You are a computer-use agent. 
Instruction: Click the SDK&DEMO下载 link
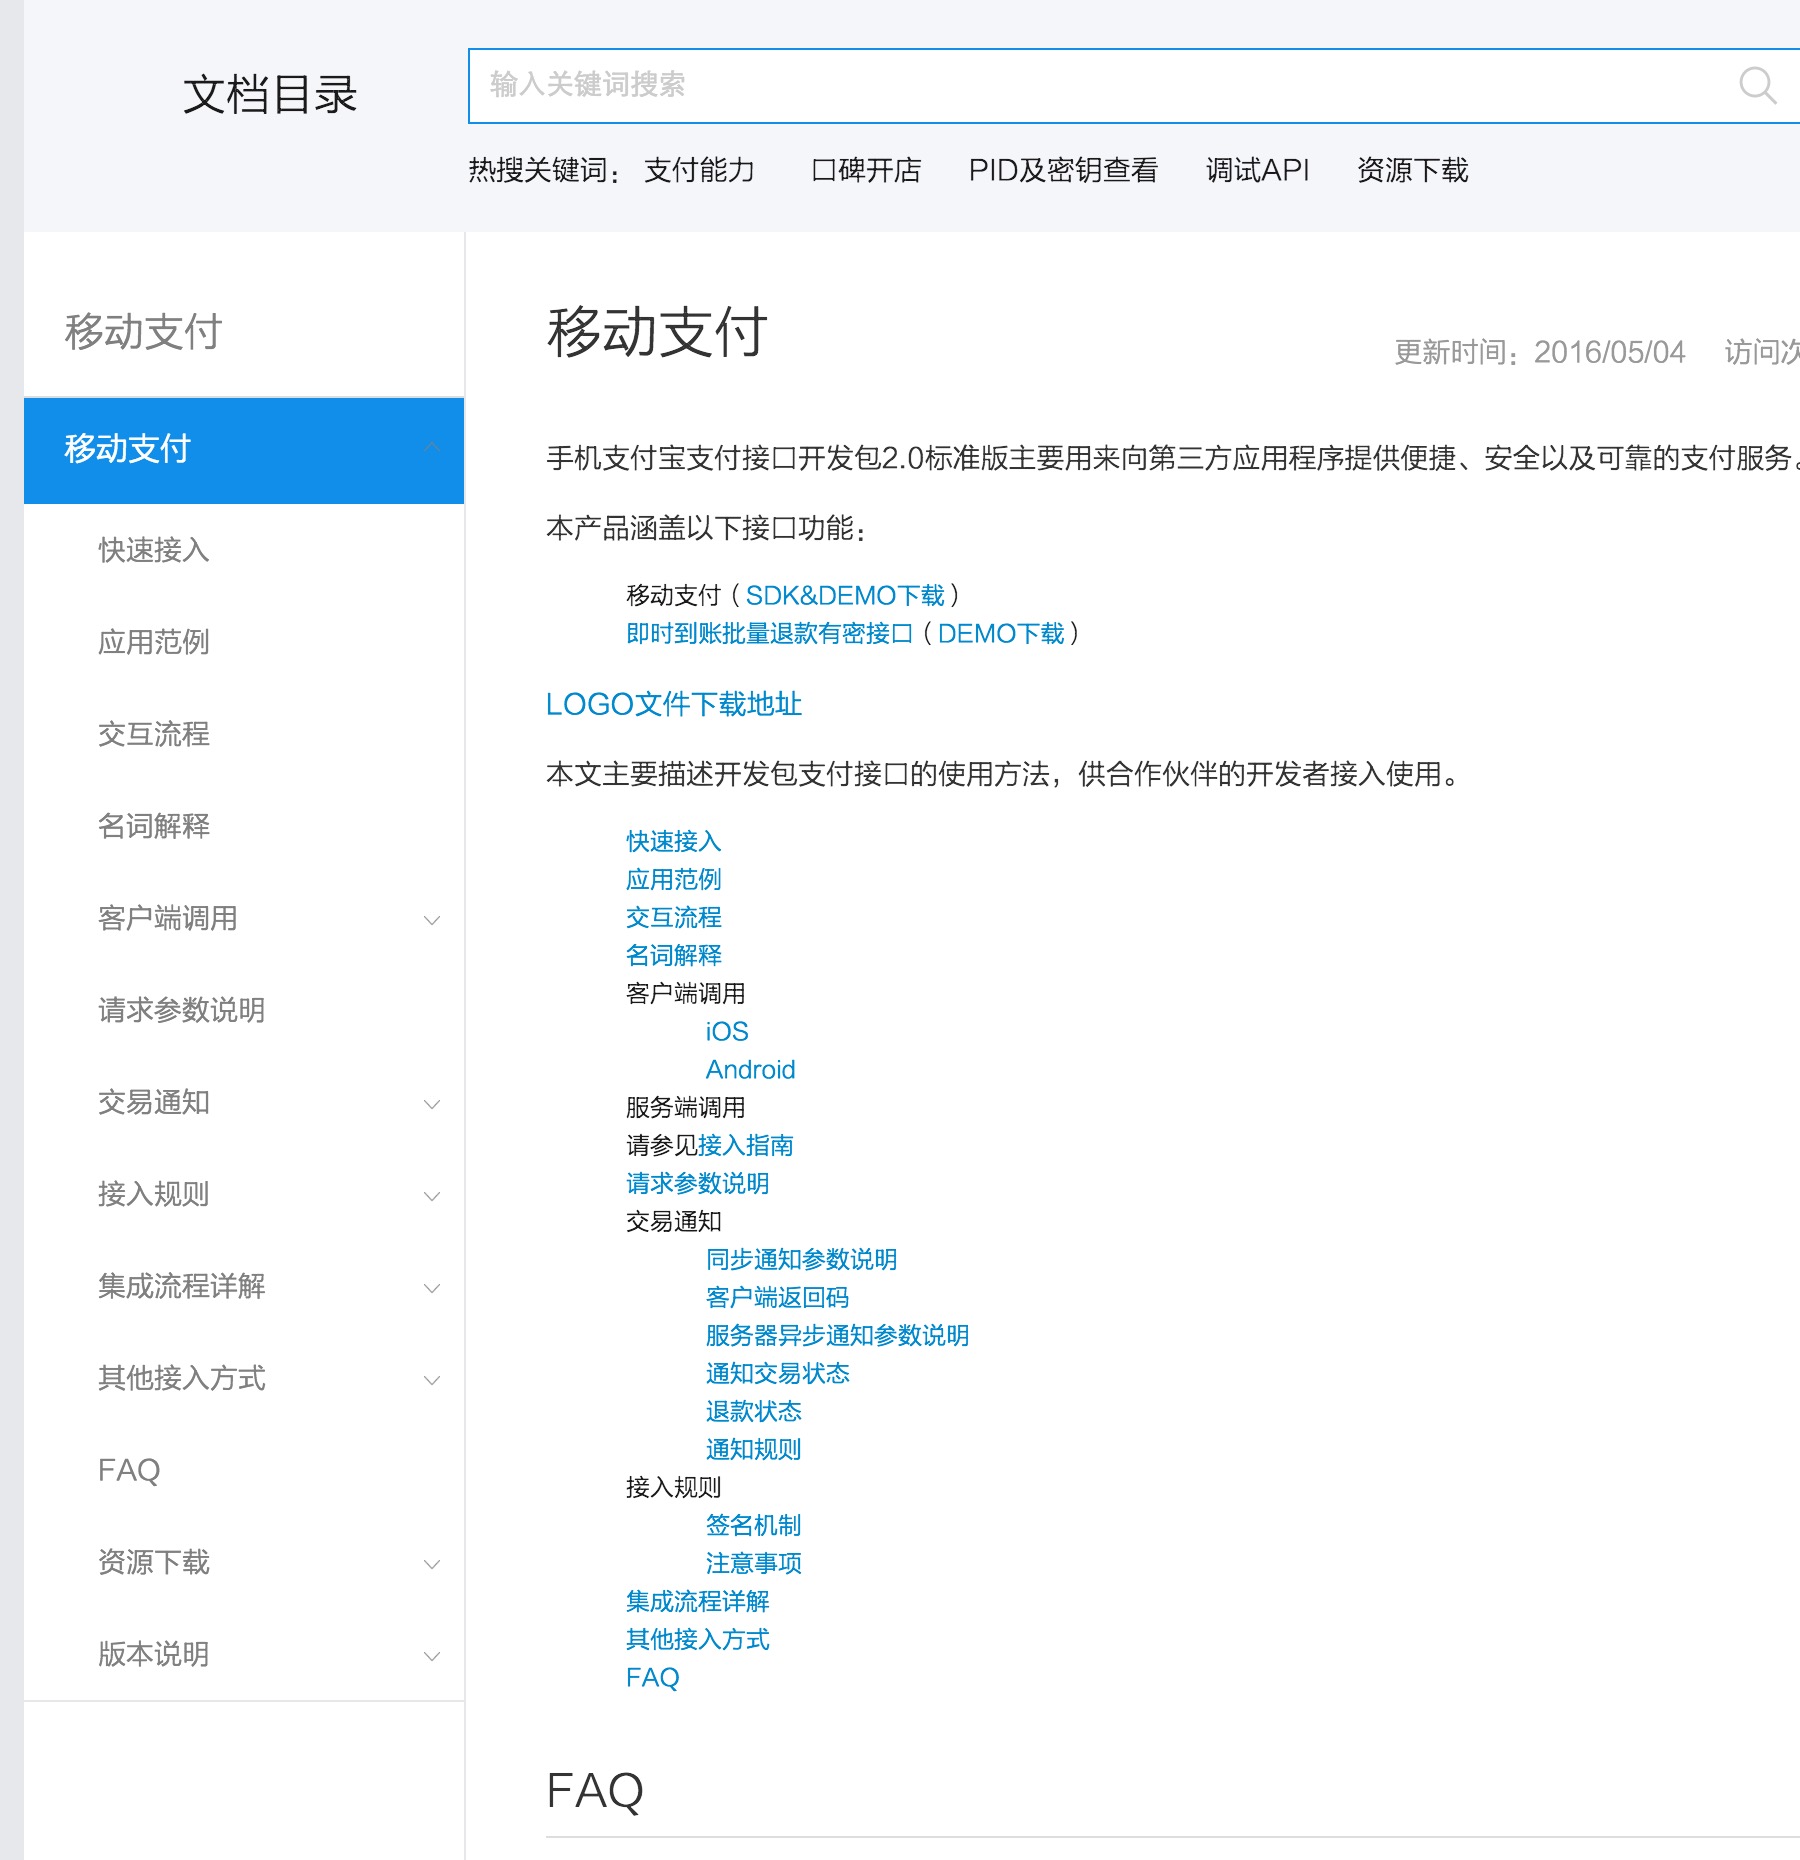point(845,596)
